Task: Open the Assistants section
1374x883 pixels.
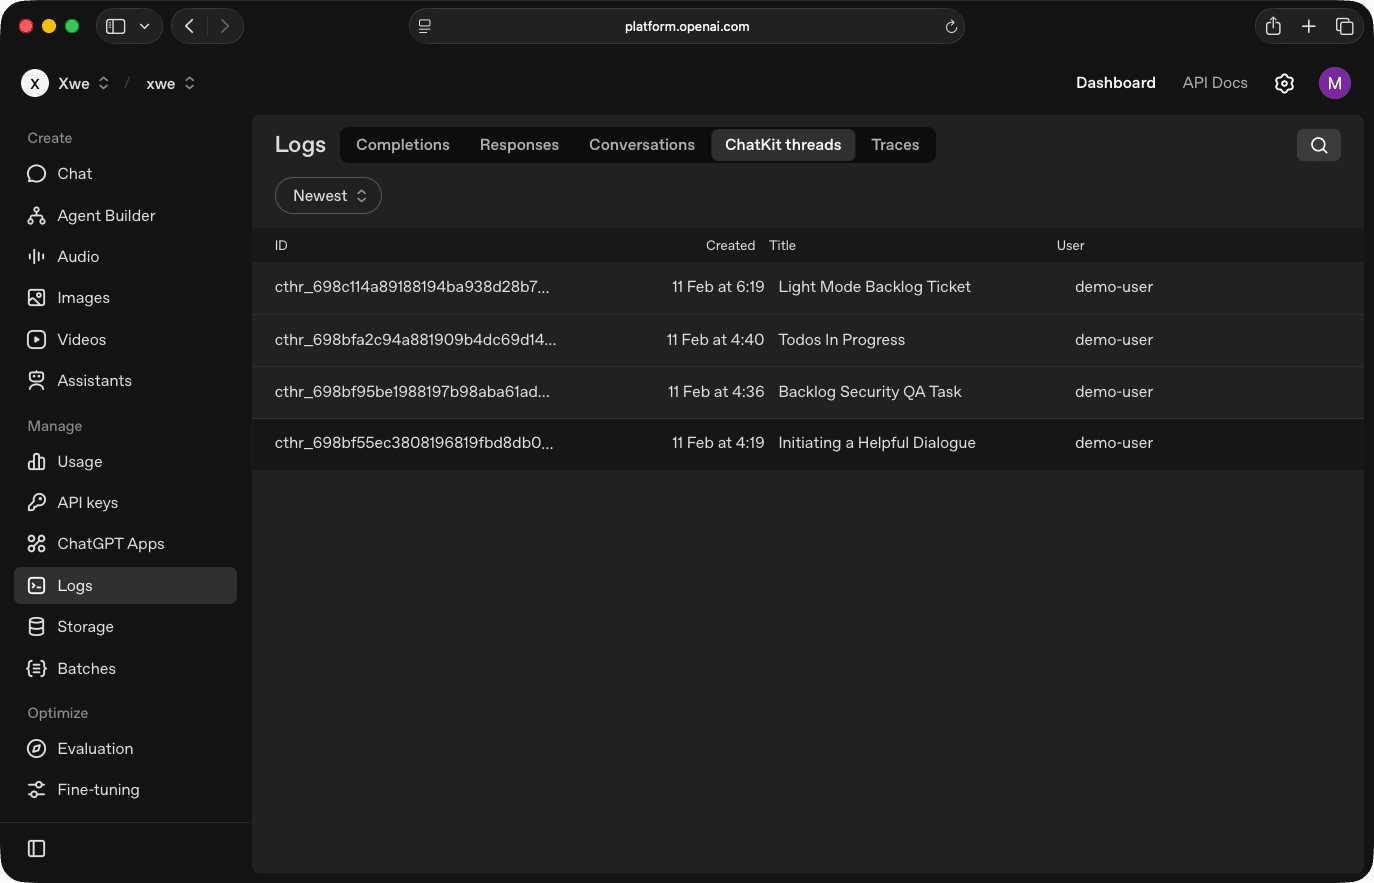Action: [x=94, y=380]
